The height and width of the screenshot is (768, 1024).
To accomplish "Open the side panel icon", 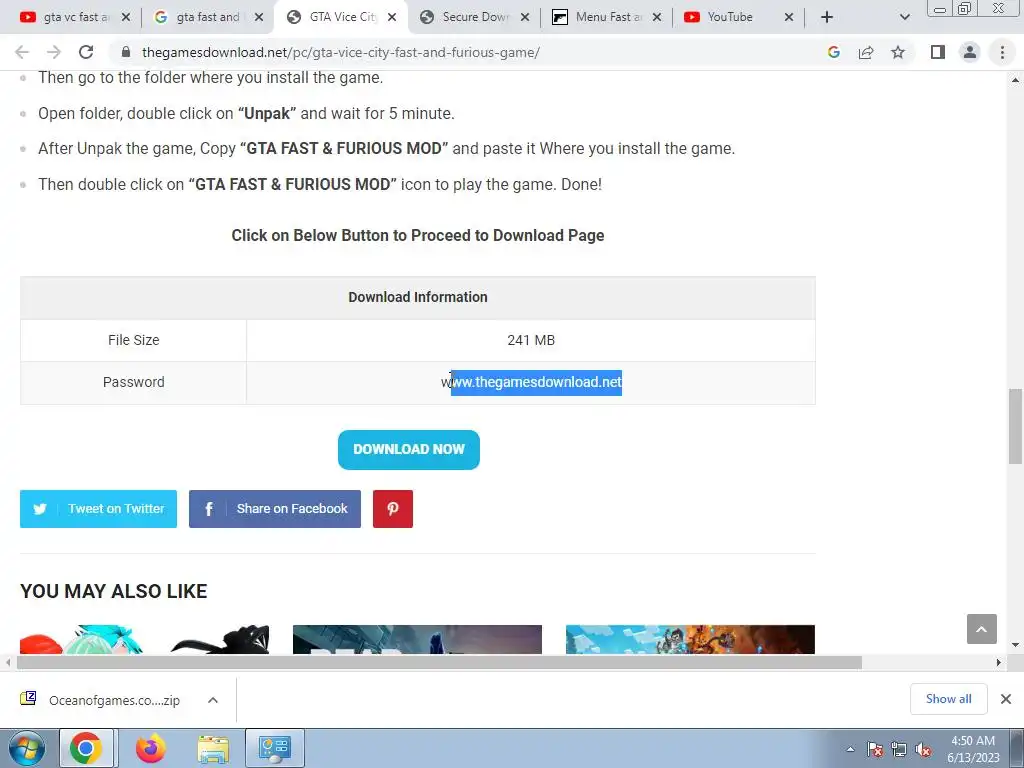I will click(938, 52).
